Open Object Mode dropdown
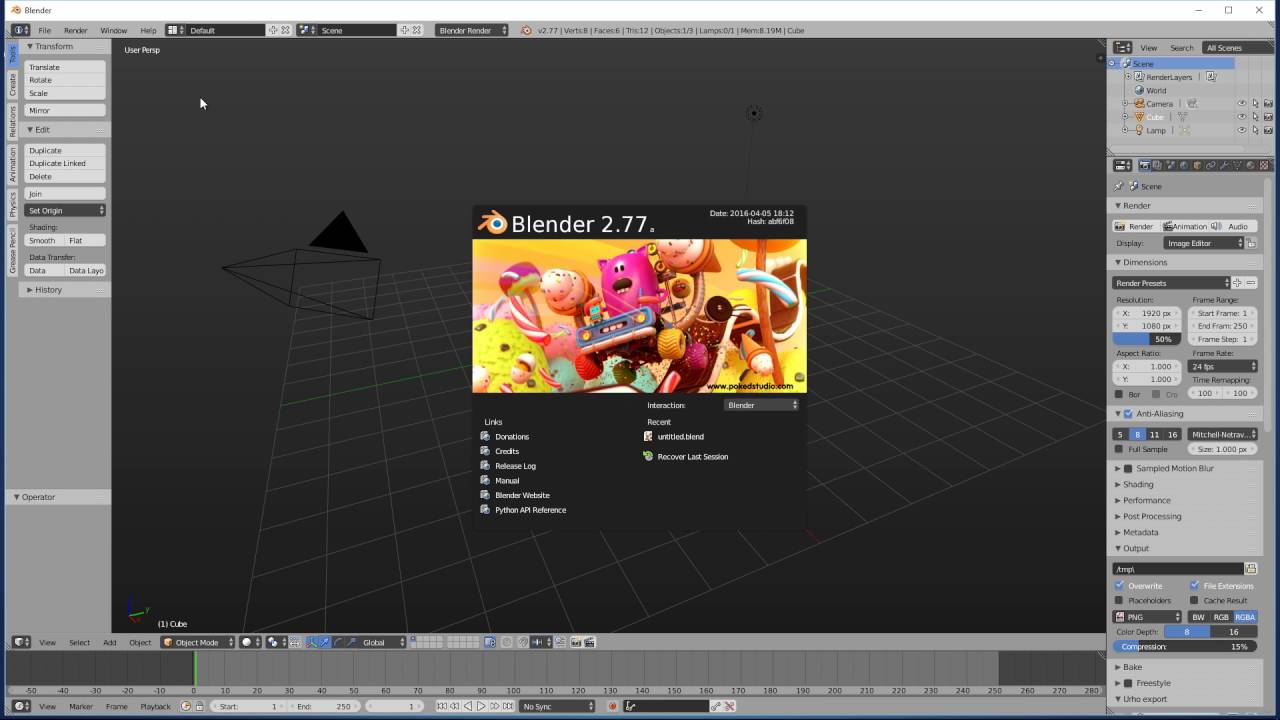Screen dimensions: 1280x720 (x=198, y=642)
